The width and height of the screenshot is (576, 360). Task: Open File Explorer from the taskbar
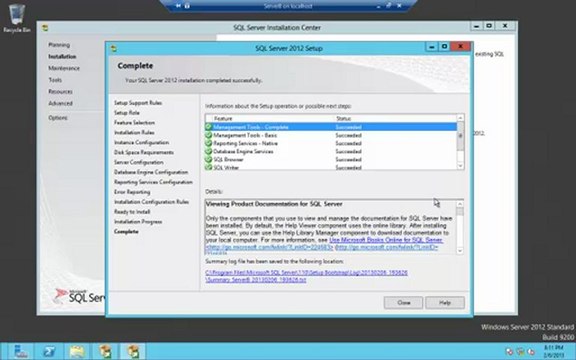pyautogui.click(x=77, y=352)
